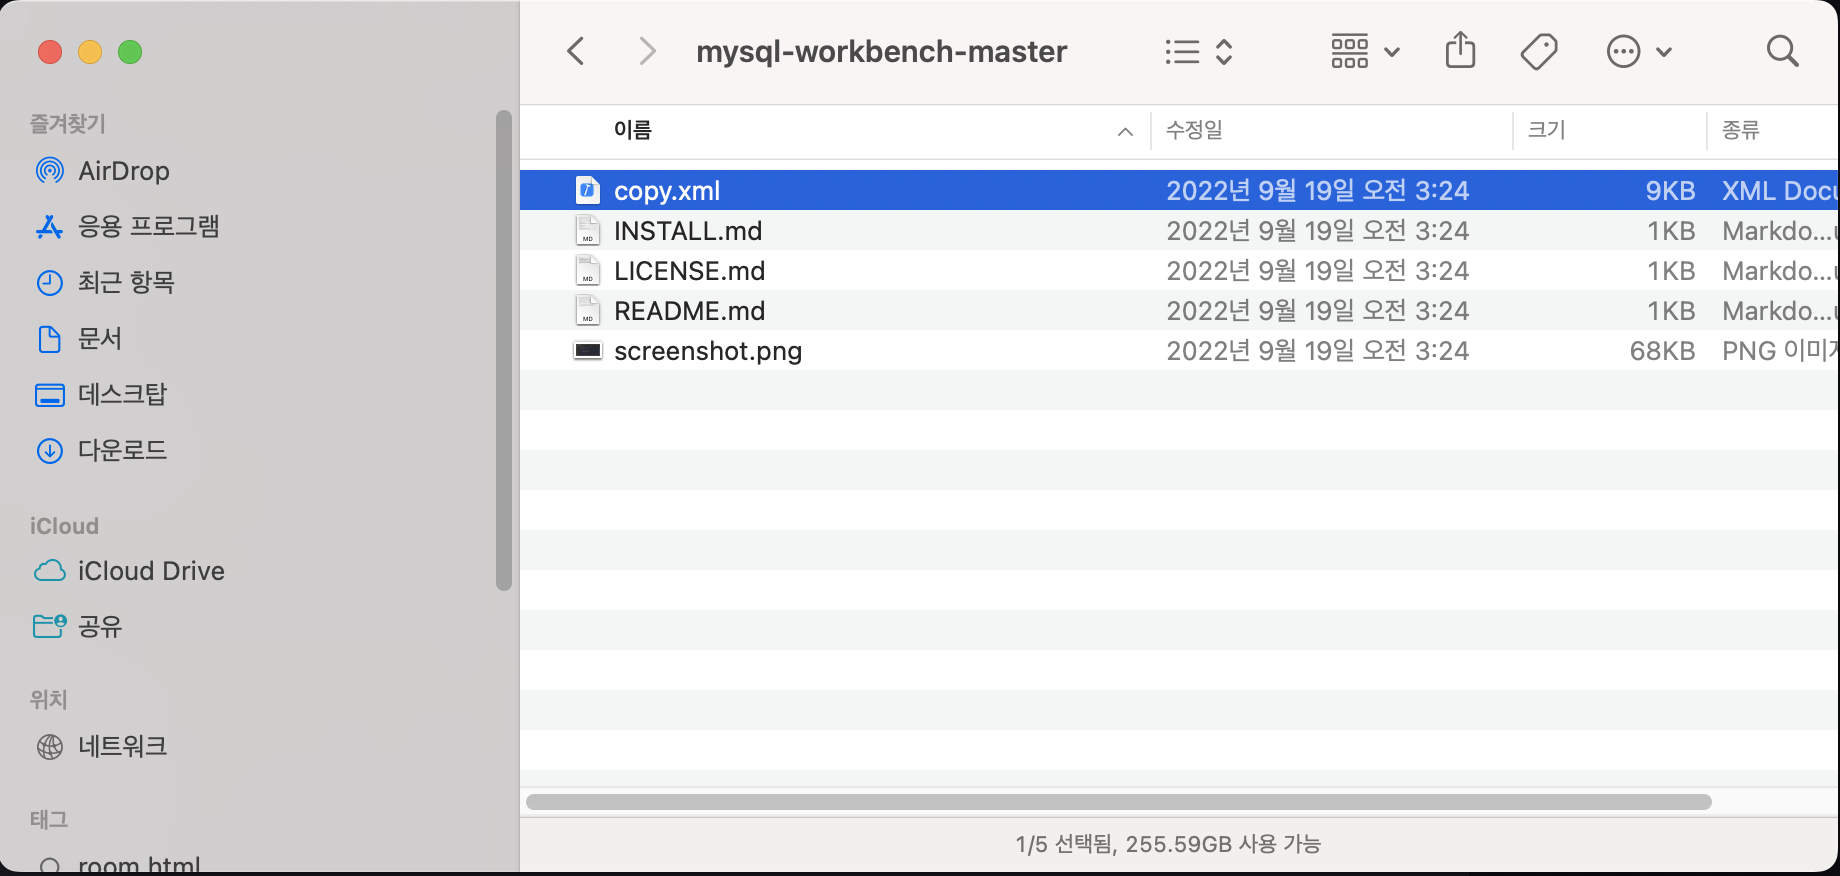This screenshot has height=876, width=1840.
Task: Click the clock icon for recents
Action: tap(50, 283)
